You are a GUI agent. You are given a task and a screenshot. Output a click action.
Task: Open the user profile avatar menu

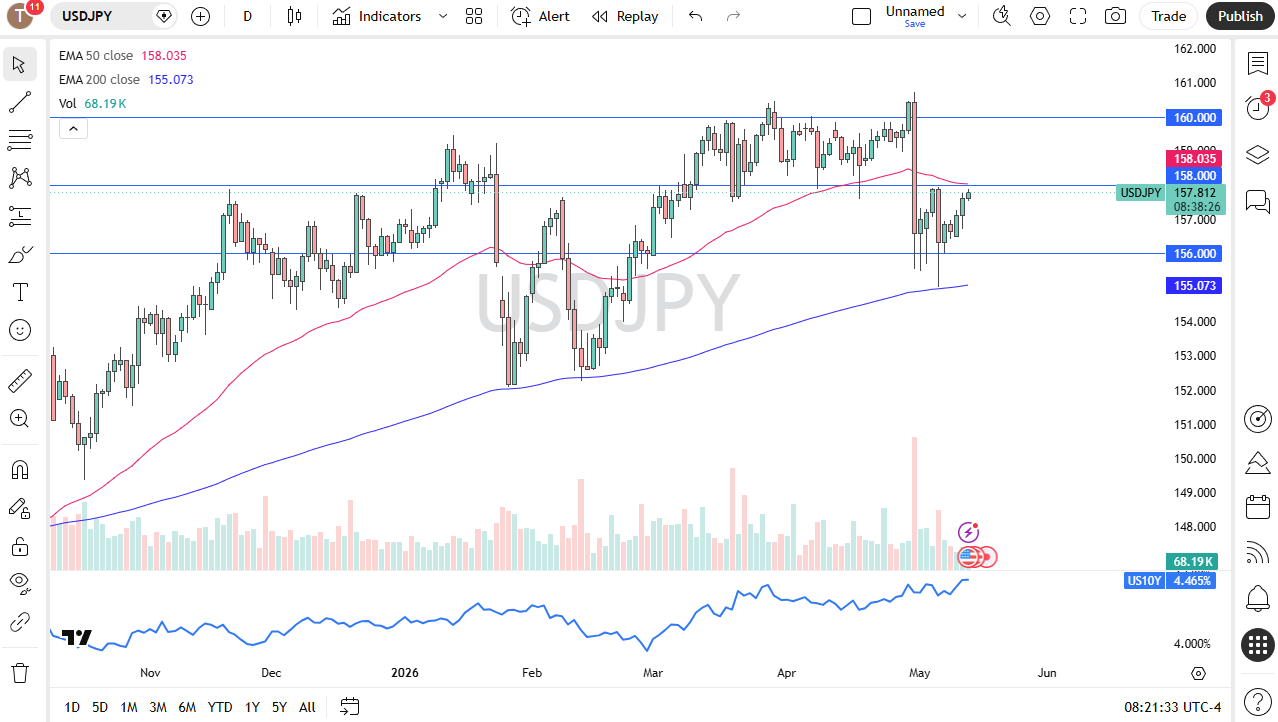click(22, 16)
